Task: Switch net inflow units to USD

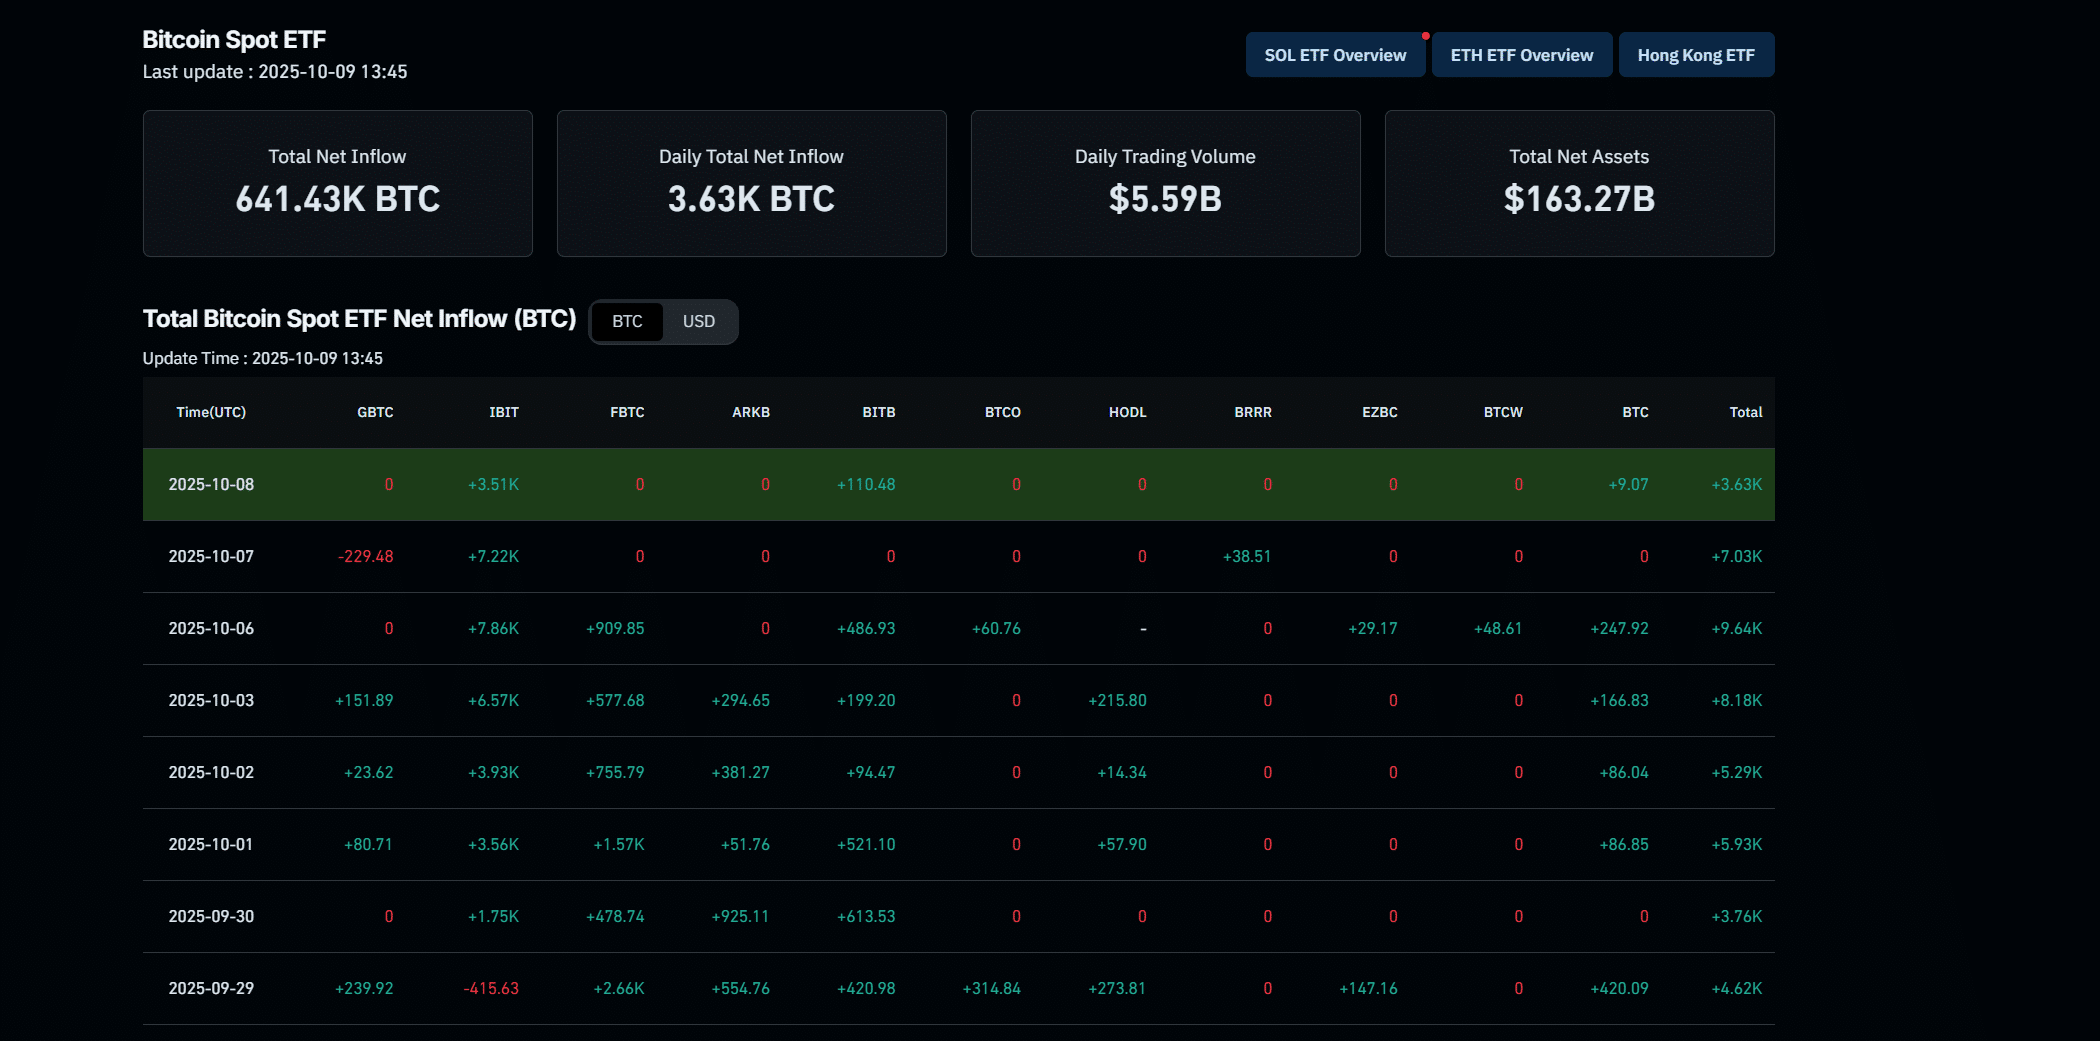Action: (x=698, y=322)
